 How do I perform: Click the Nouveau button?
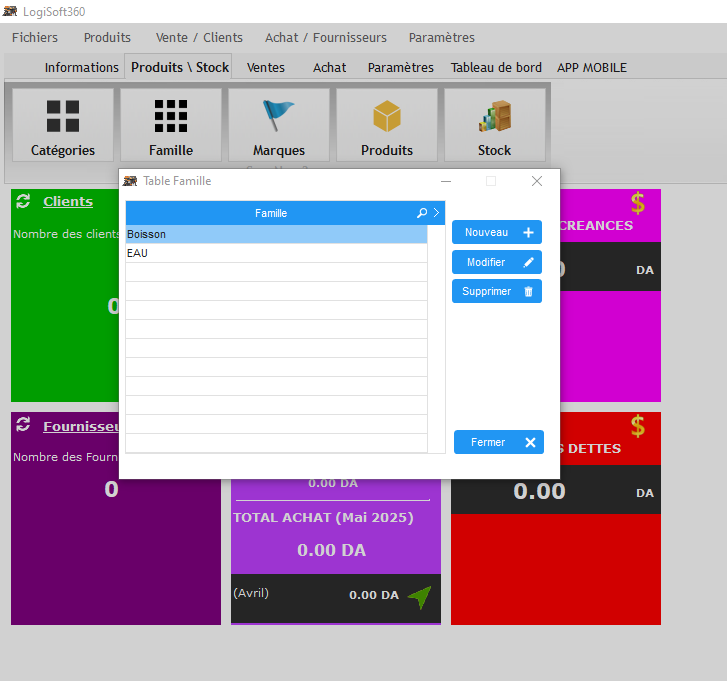(497, 232)
